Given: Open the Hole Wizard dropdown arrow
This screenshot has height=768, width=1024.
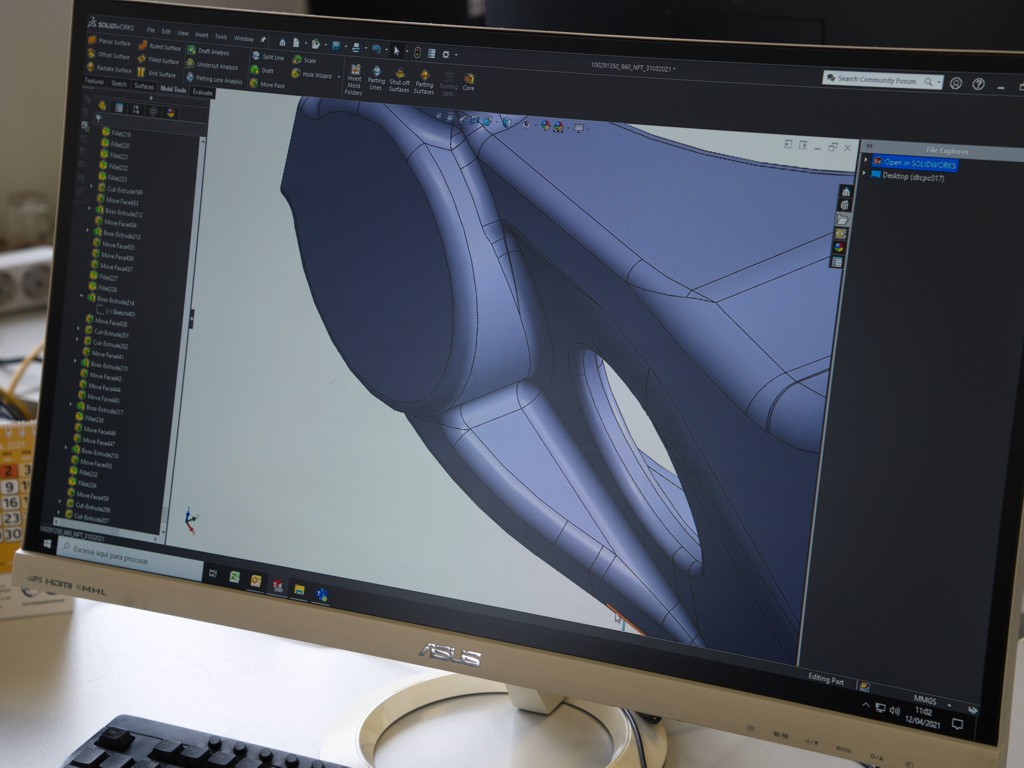Looking at the screenshot, I should pos(340,76).
